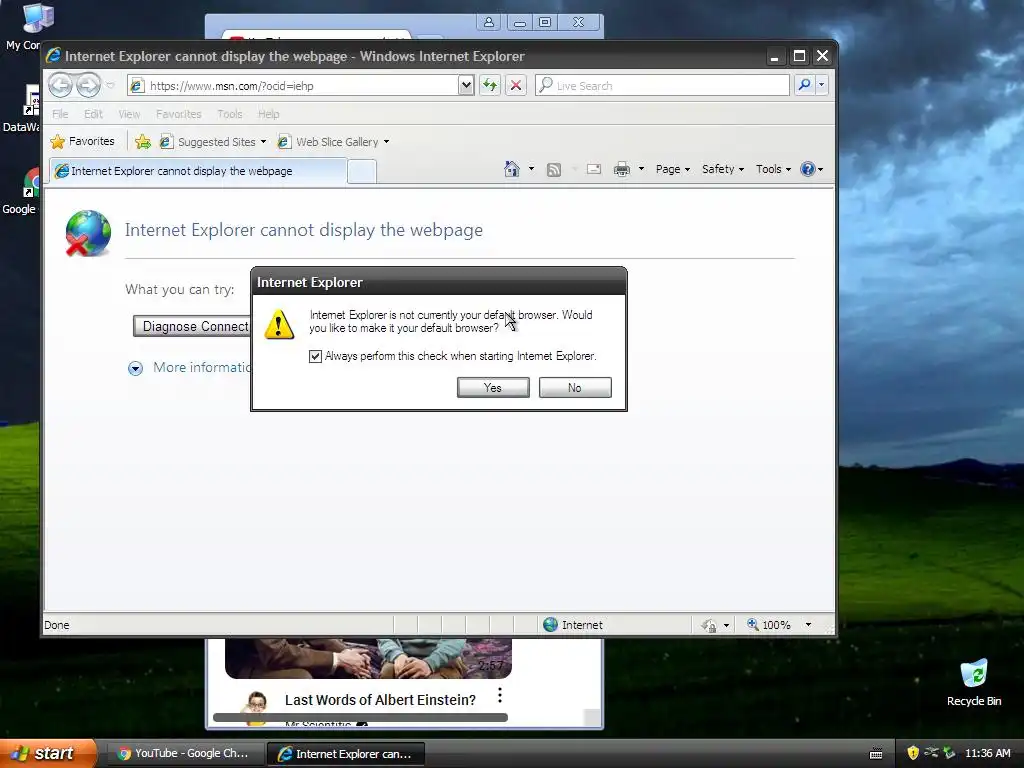Screen dimensions: 1024x768
Task: Switch to YouTube - Google Chrome taskbar button
Action: click(x=184, y=754)
